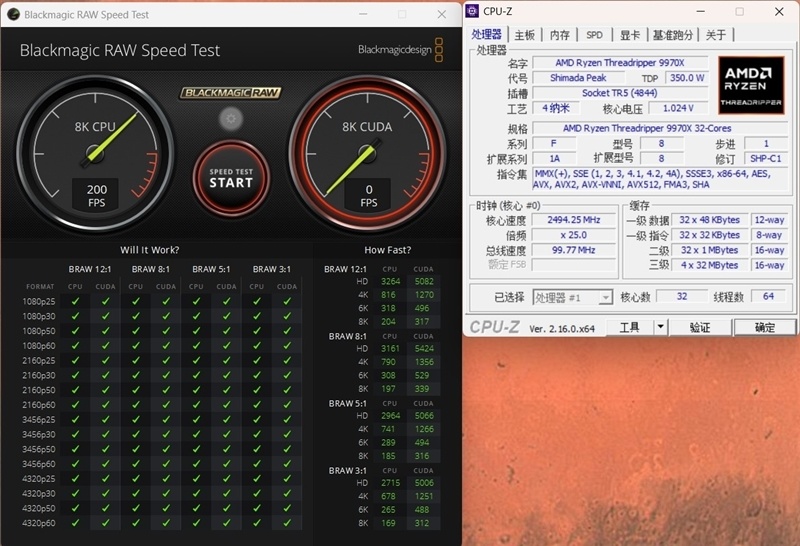This screenshot has width=800, height=546.
Task: Click the 8K CPU gauge dial
Action: coord(97,150)
